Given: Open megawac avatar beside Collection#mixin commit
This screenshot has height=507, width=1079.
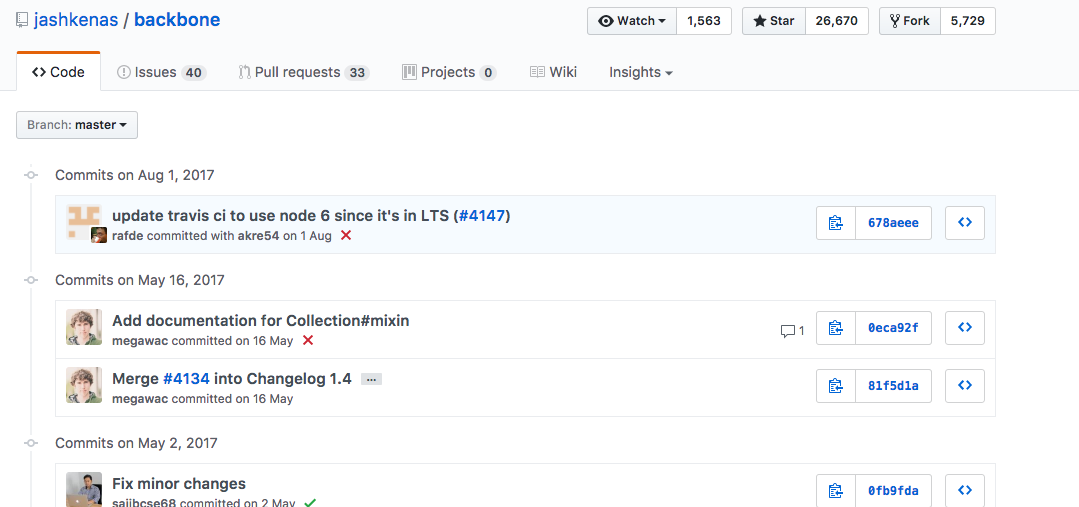Looking at the screenshot, I should (x=84, y=327).
